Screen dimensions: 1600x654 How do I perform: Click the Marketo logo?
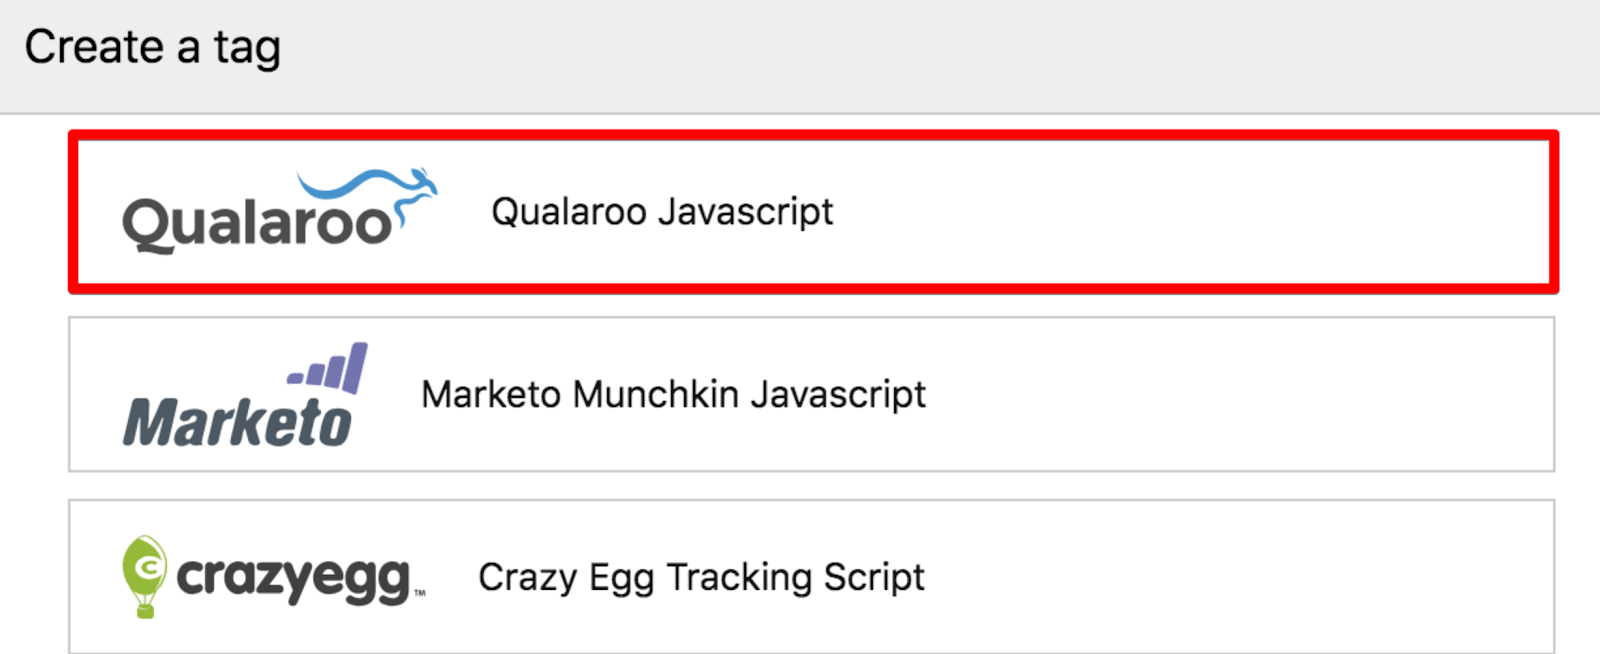tap(243, 396)
